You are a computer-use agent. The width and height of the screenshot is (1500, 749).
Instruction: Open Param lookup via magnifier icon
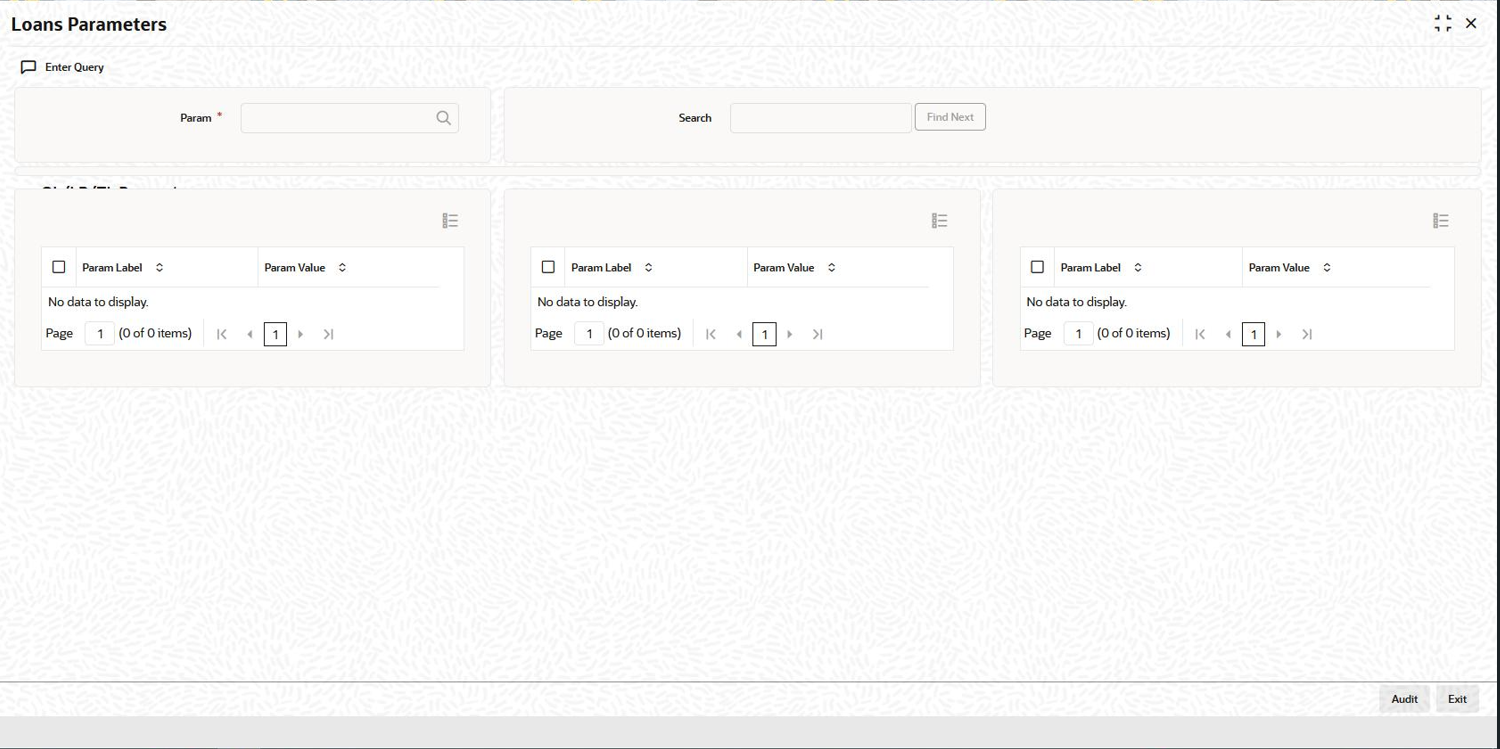click(x=444, y=118)
